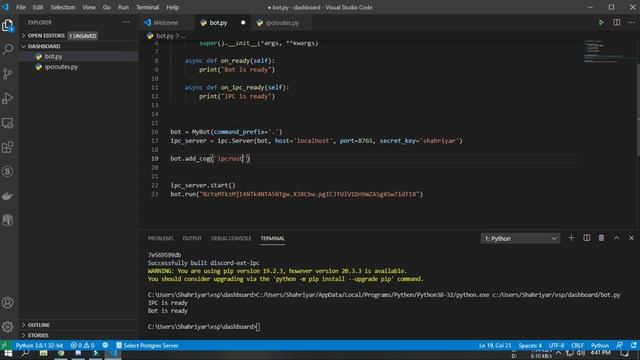This screenshot has height=360, width=640.
Task: Click the errors and warnings status indicator
Action: coord(82,345)
